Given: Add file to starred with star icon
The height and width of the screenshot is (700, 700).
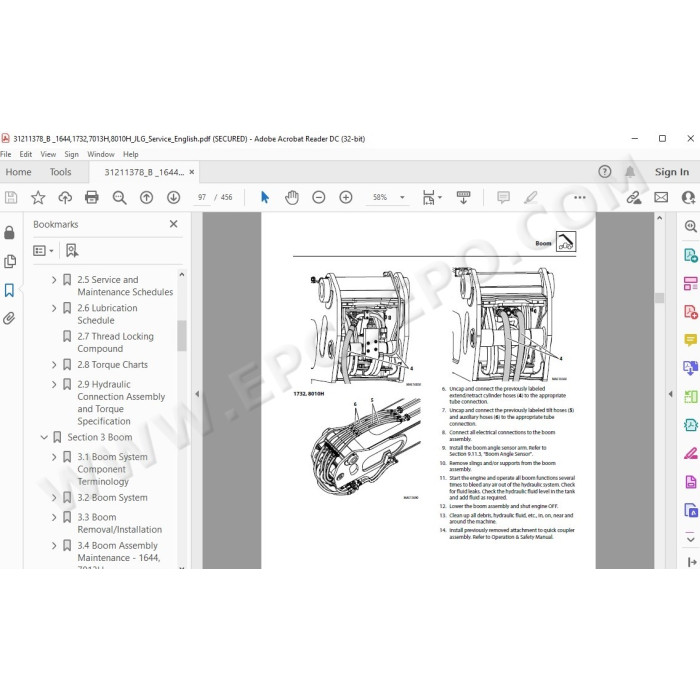Looking at the screenshot, I should [38, 197].
